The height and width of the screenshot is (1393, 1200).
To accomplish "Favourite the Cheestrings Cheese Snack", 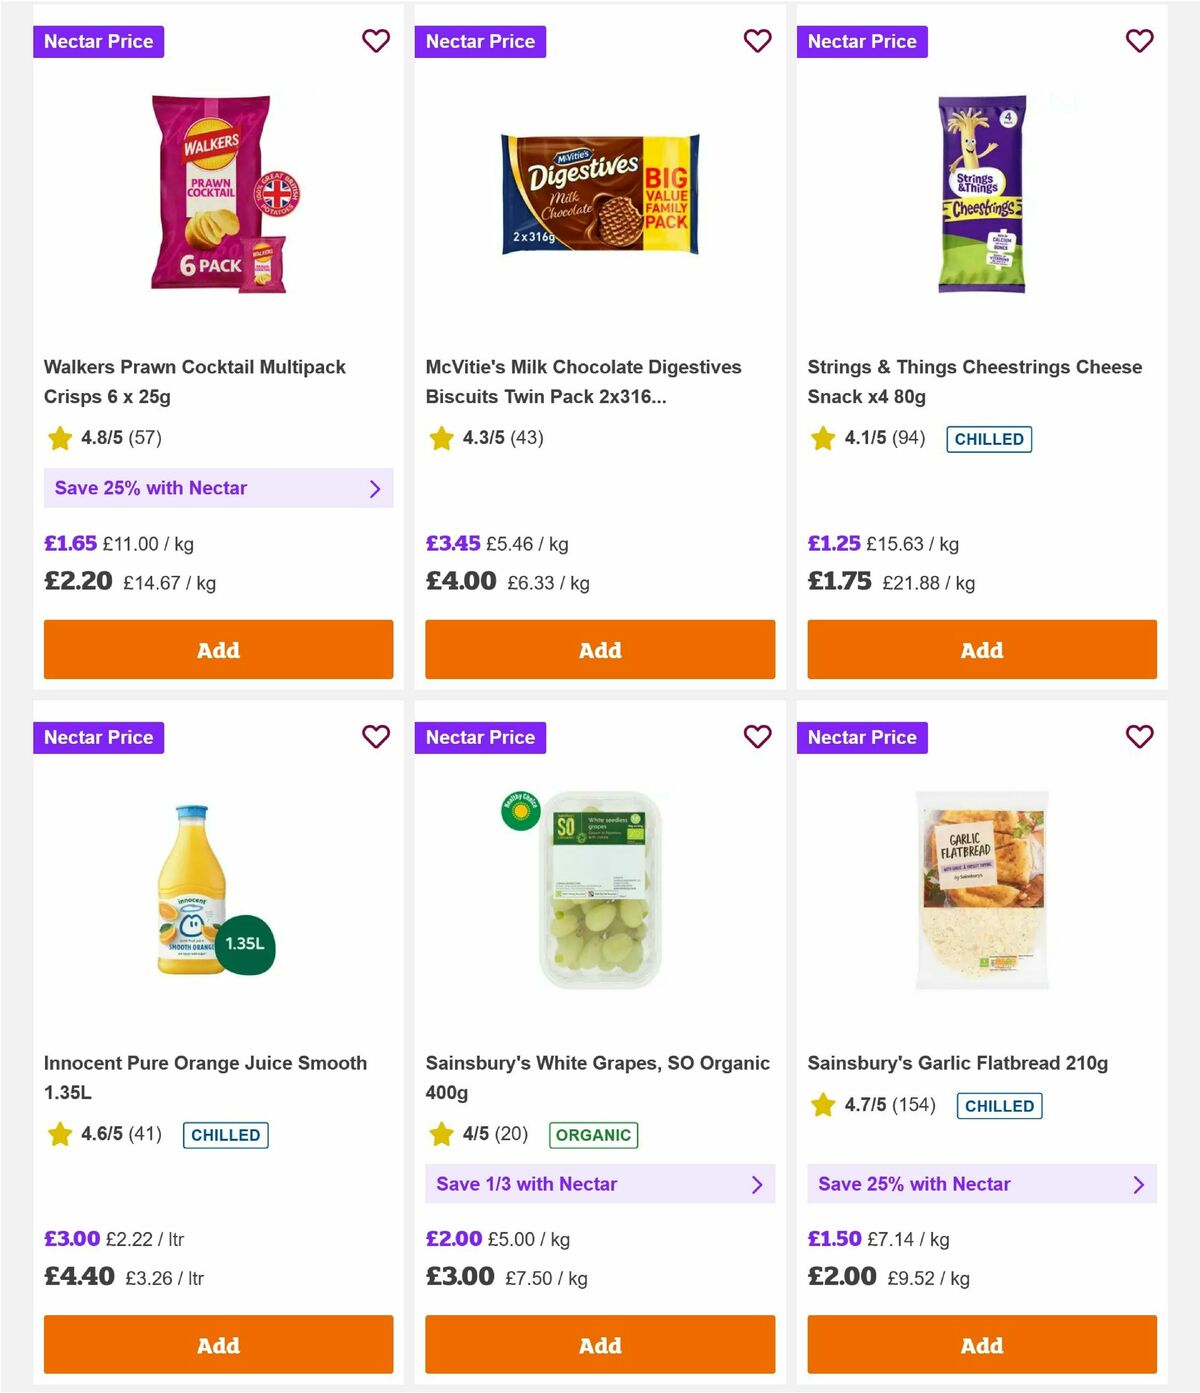I will pos(1139,41).
